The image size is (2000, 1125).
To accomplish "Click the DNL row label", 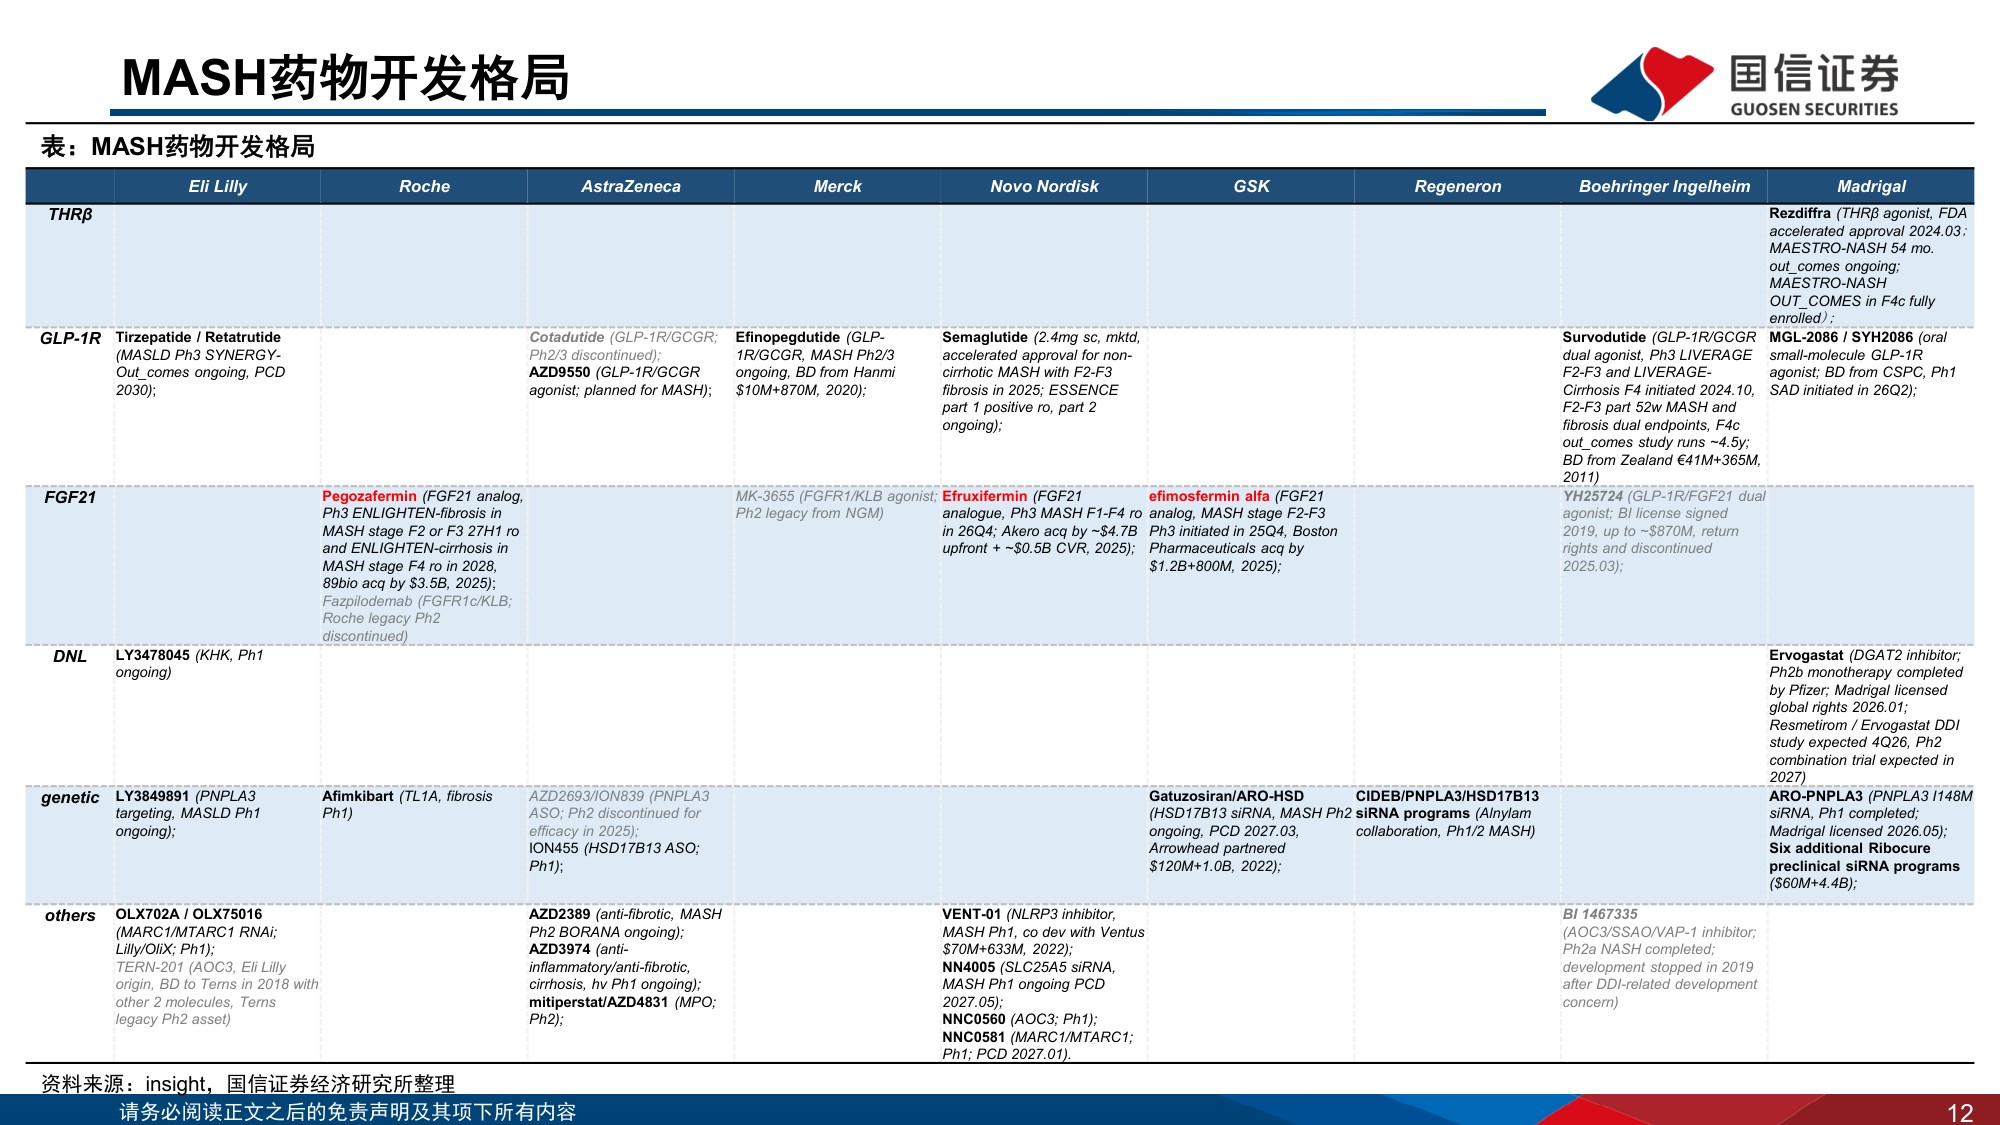I will click(x=70, y=656).
